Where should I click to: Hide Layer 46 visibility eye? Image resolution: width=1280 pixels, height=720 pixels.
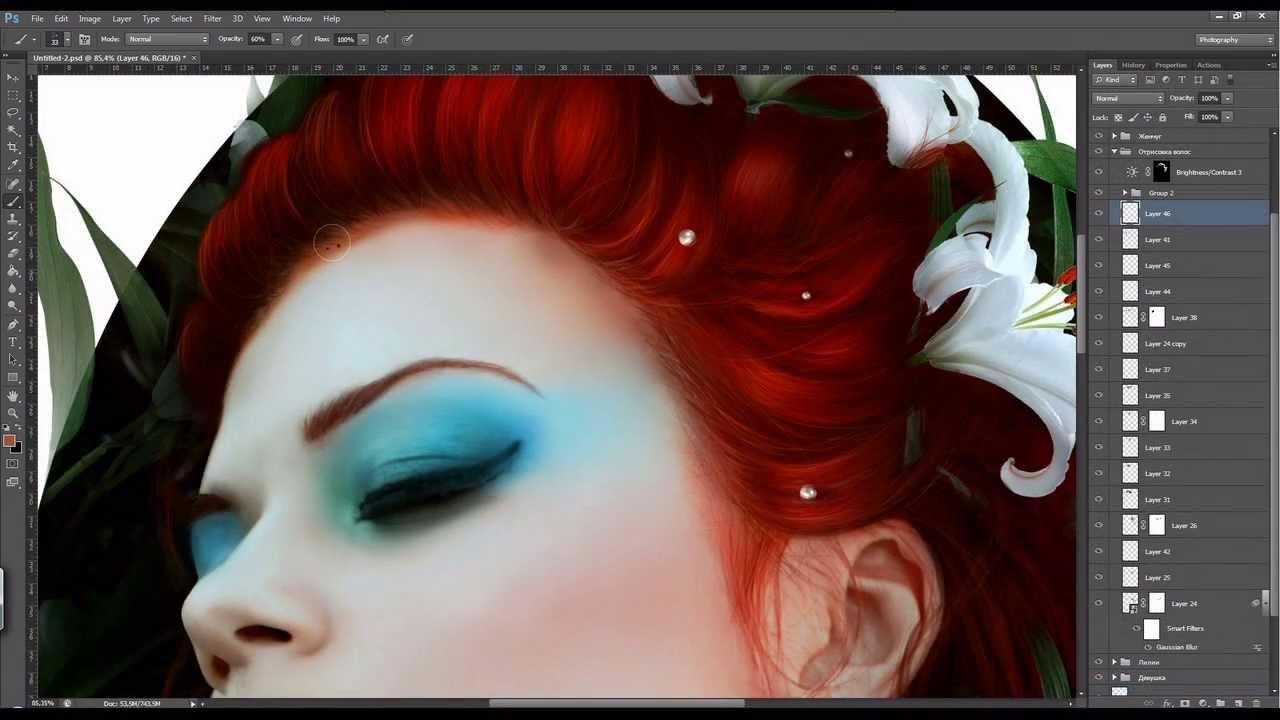pos(1099,213)
